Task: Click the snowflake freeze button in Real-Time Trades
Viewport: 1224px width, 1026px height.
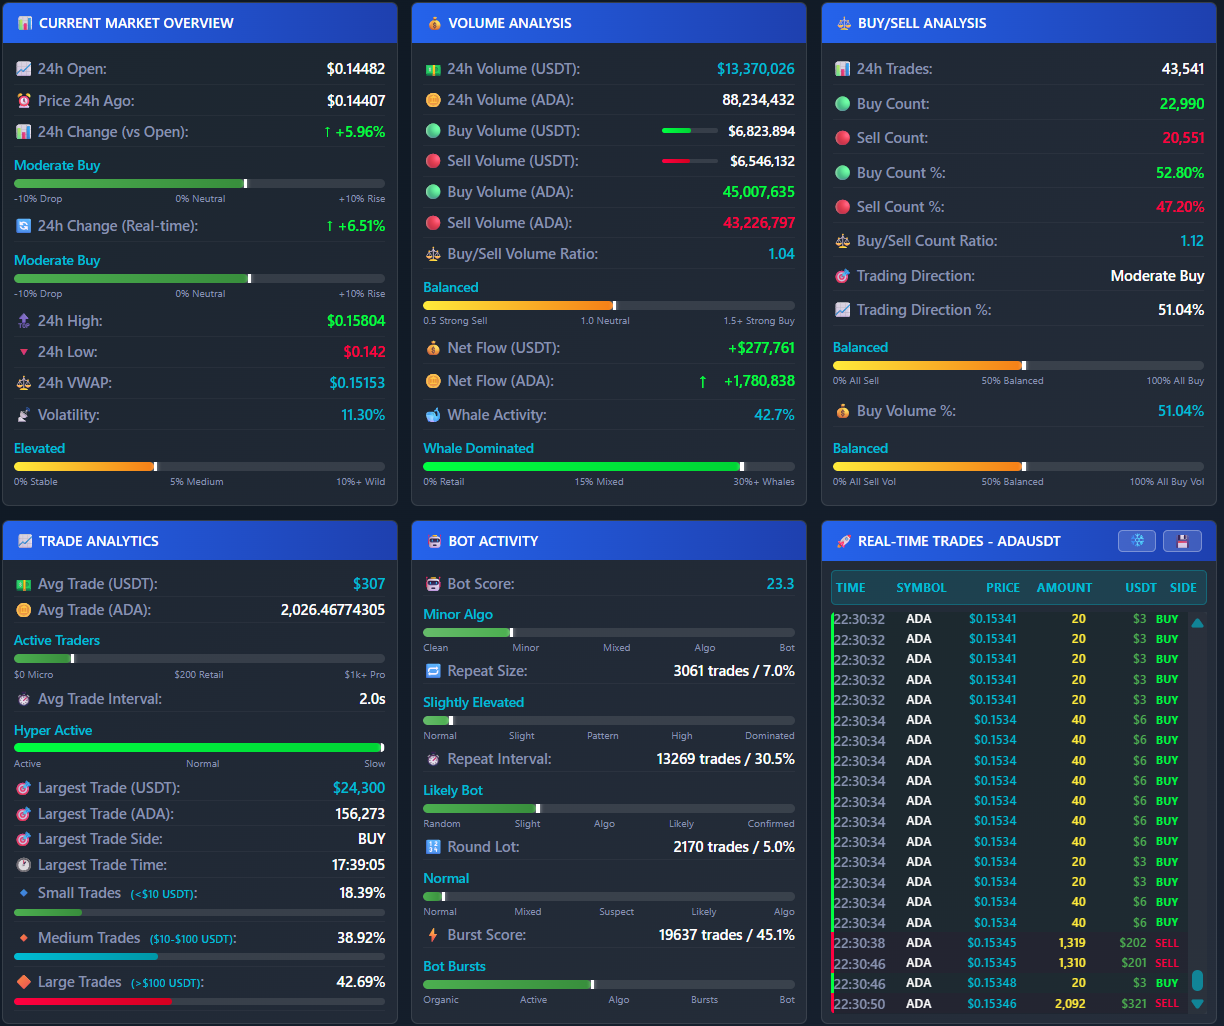Action: click(x=1137, y=541)
